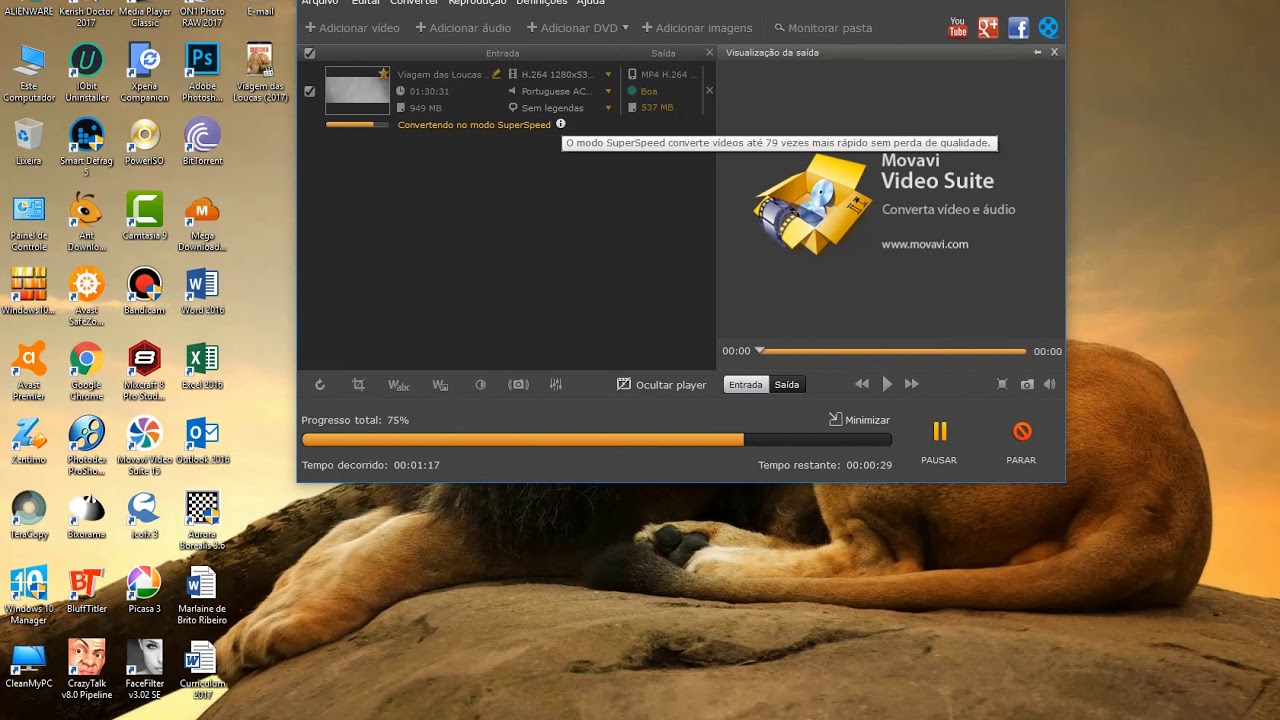Screen dimensions: 1280x720
Task: Select the crop tool icon
Action: 359,385
